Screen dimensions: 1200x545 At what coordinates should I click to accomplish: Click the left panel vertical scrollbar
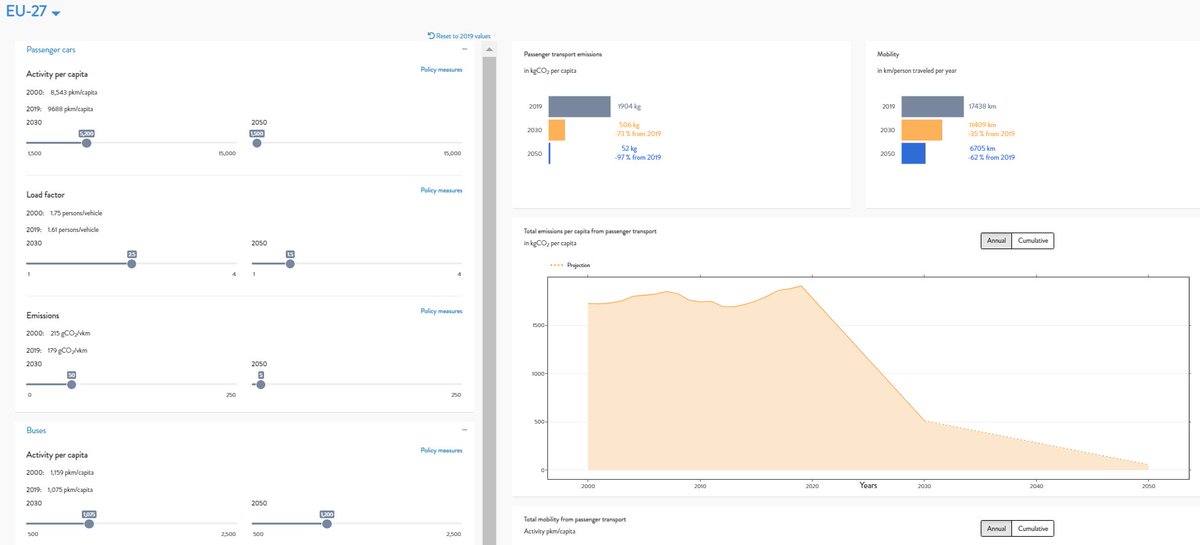point(489,300)
